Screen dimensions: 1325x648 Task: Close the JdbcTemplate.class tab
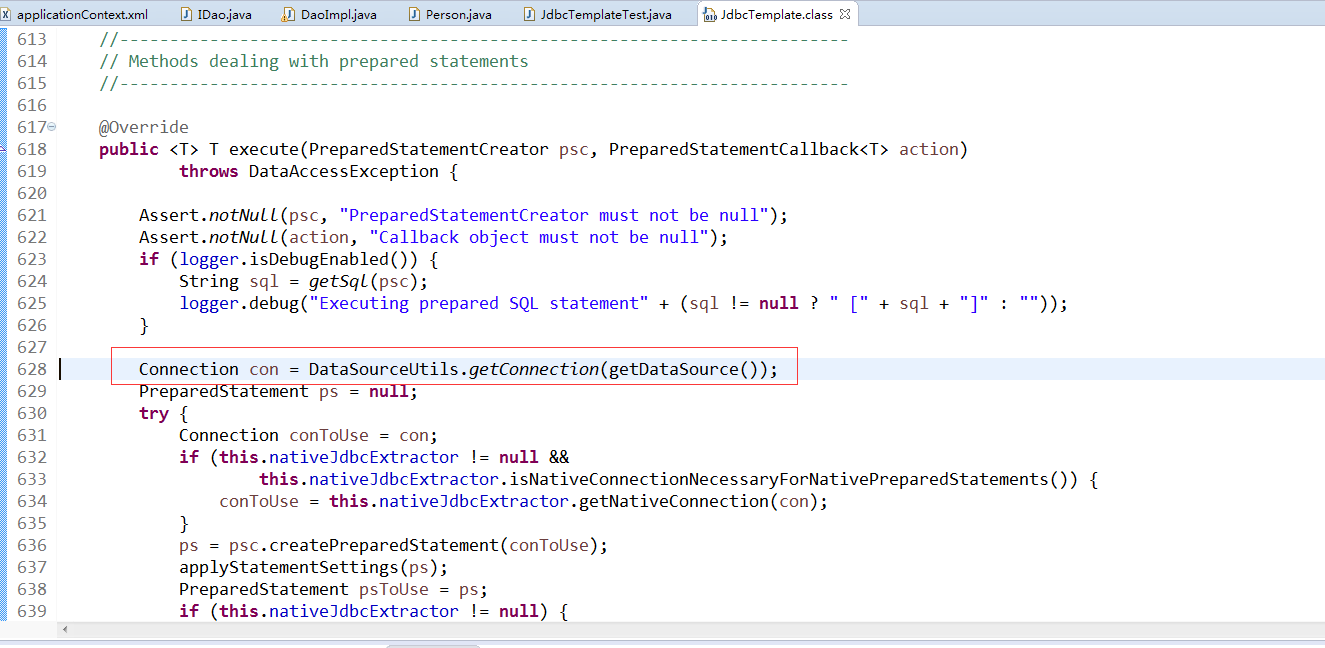click(844, 15)
